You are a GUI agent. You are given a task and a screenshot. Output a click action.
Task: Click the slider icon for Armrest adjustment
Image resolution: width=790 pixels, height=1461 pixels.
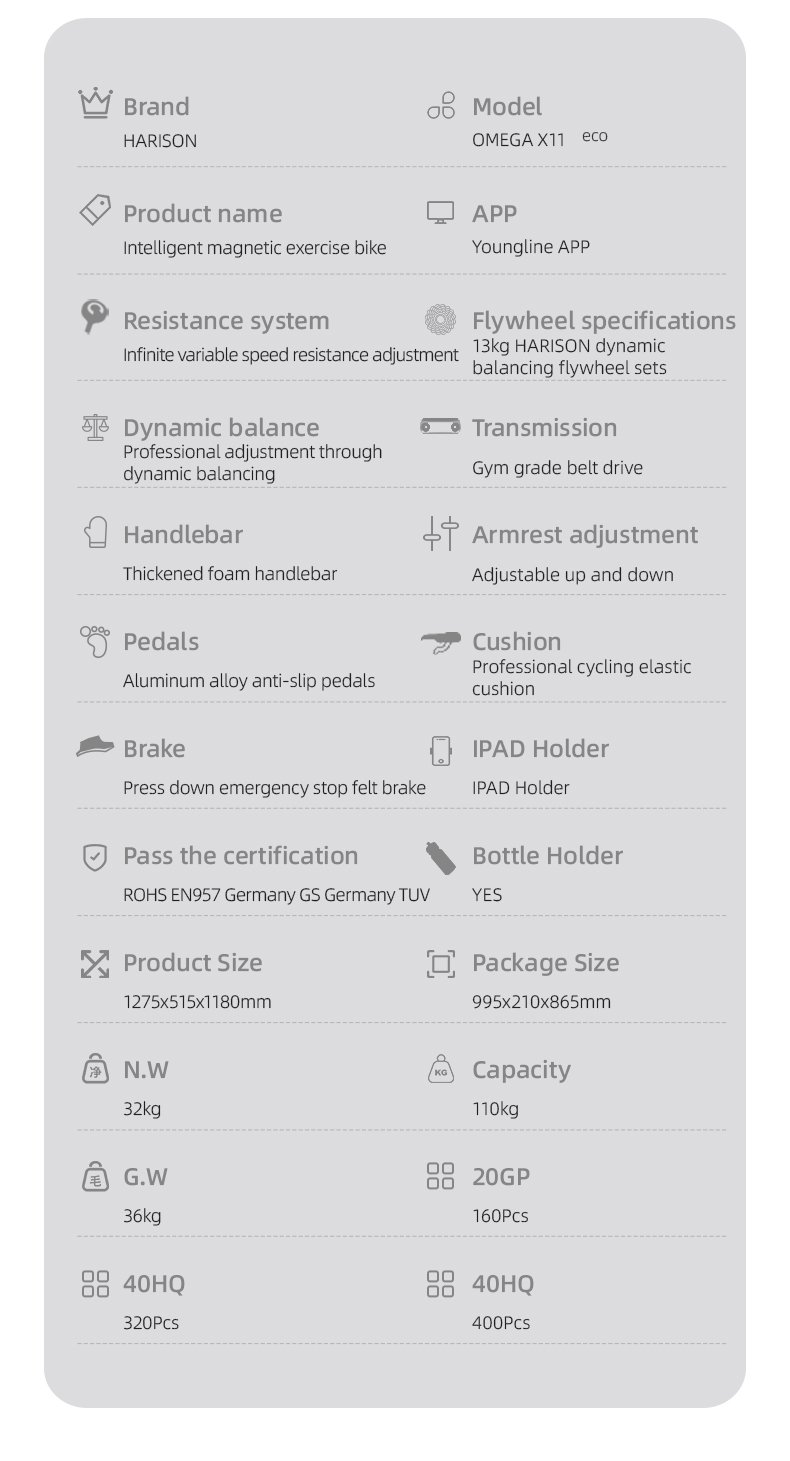click(440, 533)
